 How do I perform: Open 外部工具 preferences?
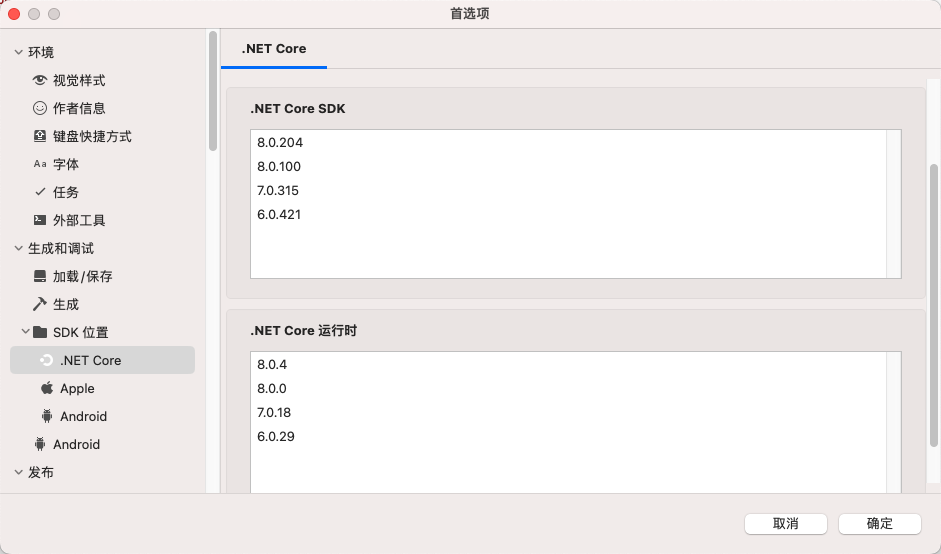[79, 220]
